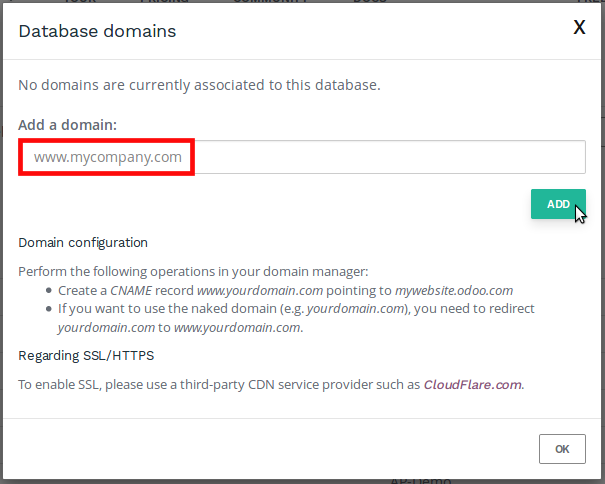605x484 pixels.
Task: Click www.yourdomain.com ending the redirect line
Action: pyautogui.click(x=236, y=327)
